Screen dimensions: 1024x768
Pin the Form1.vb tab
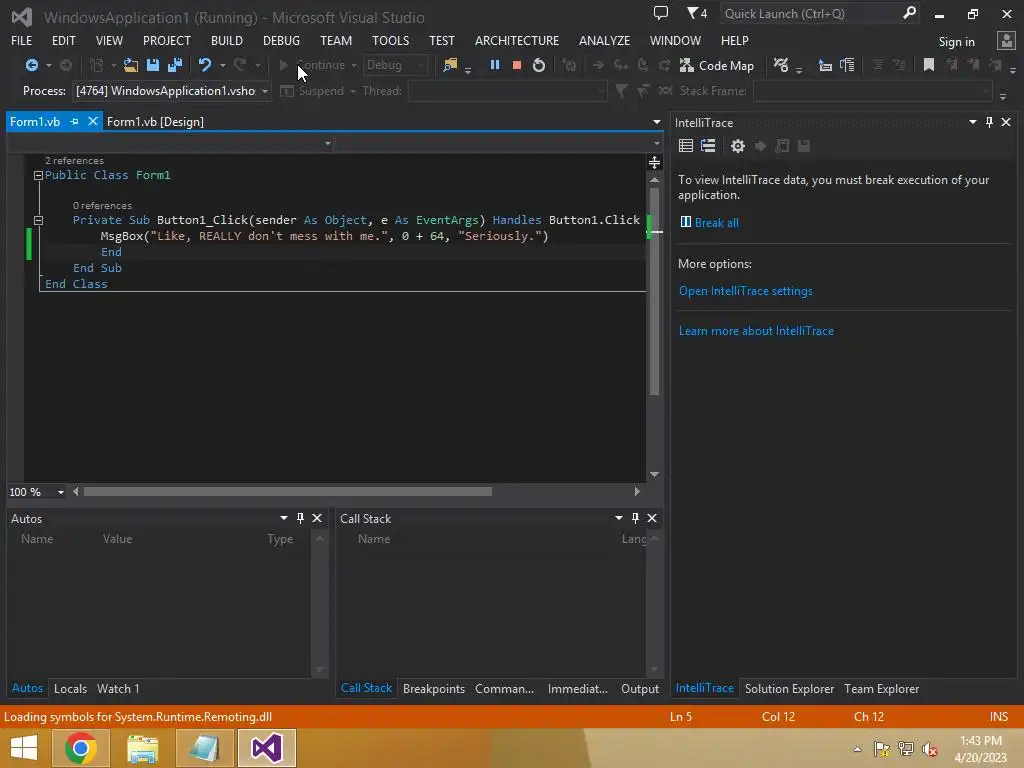pos(74,121)
